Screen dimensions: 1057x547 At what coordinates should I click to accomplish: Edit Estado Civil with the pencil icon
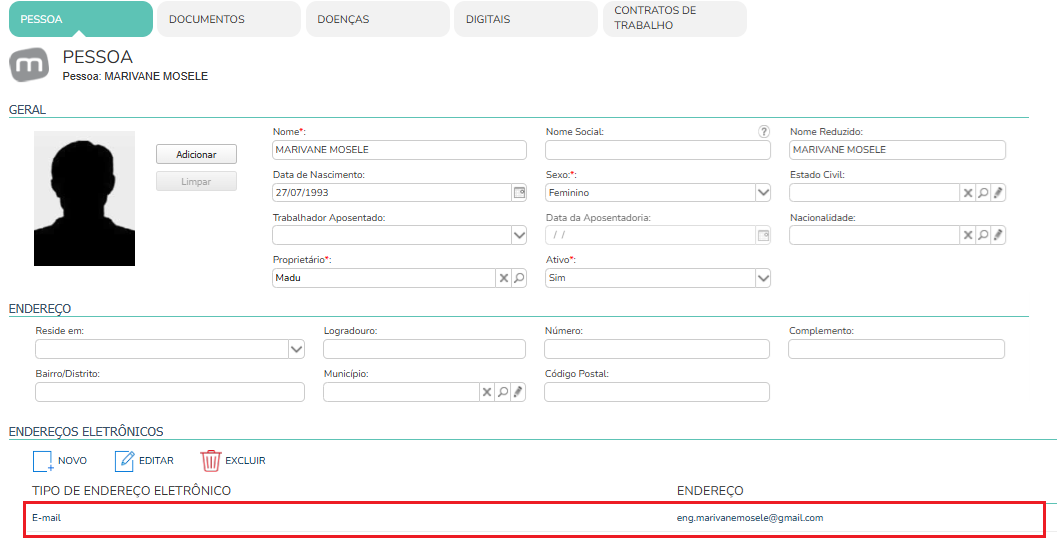(x=998, y=193)
